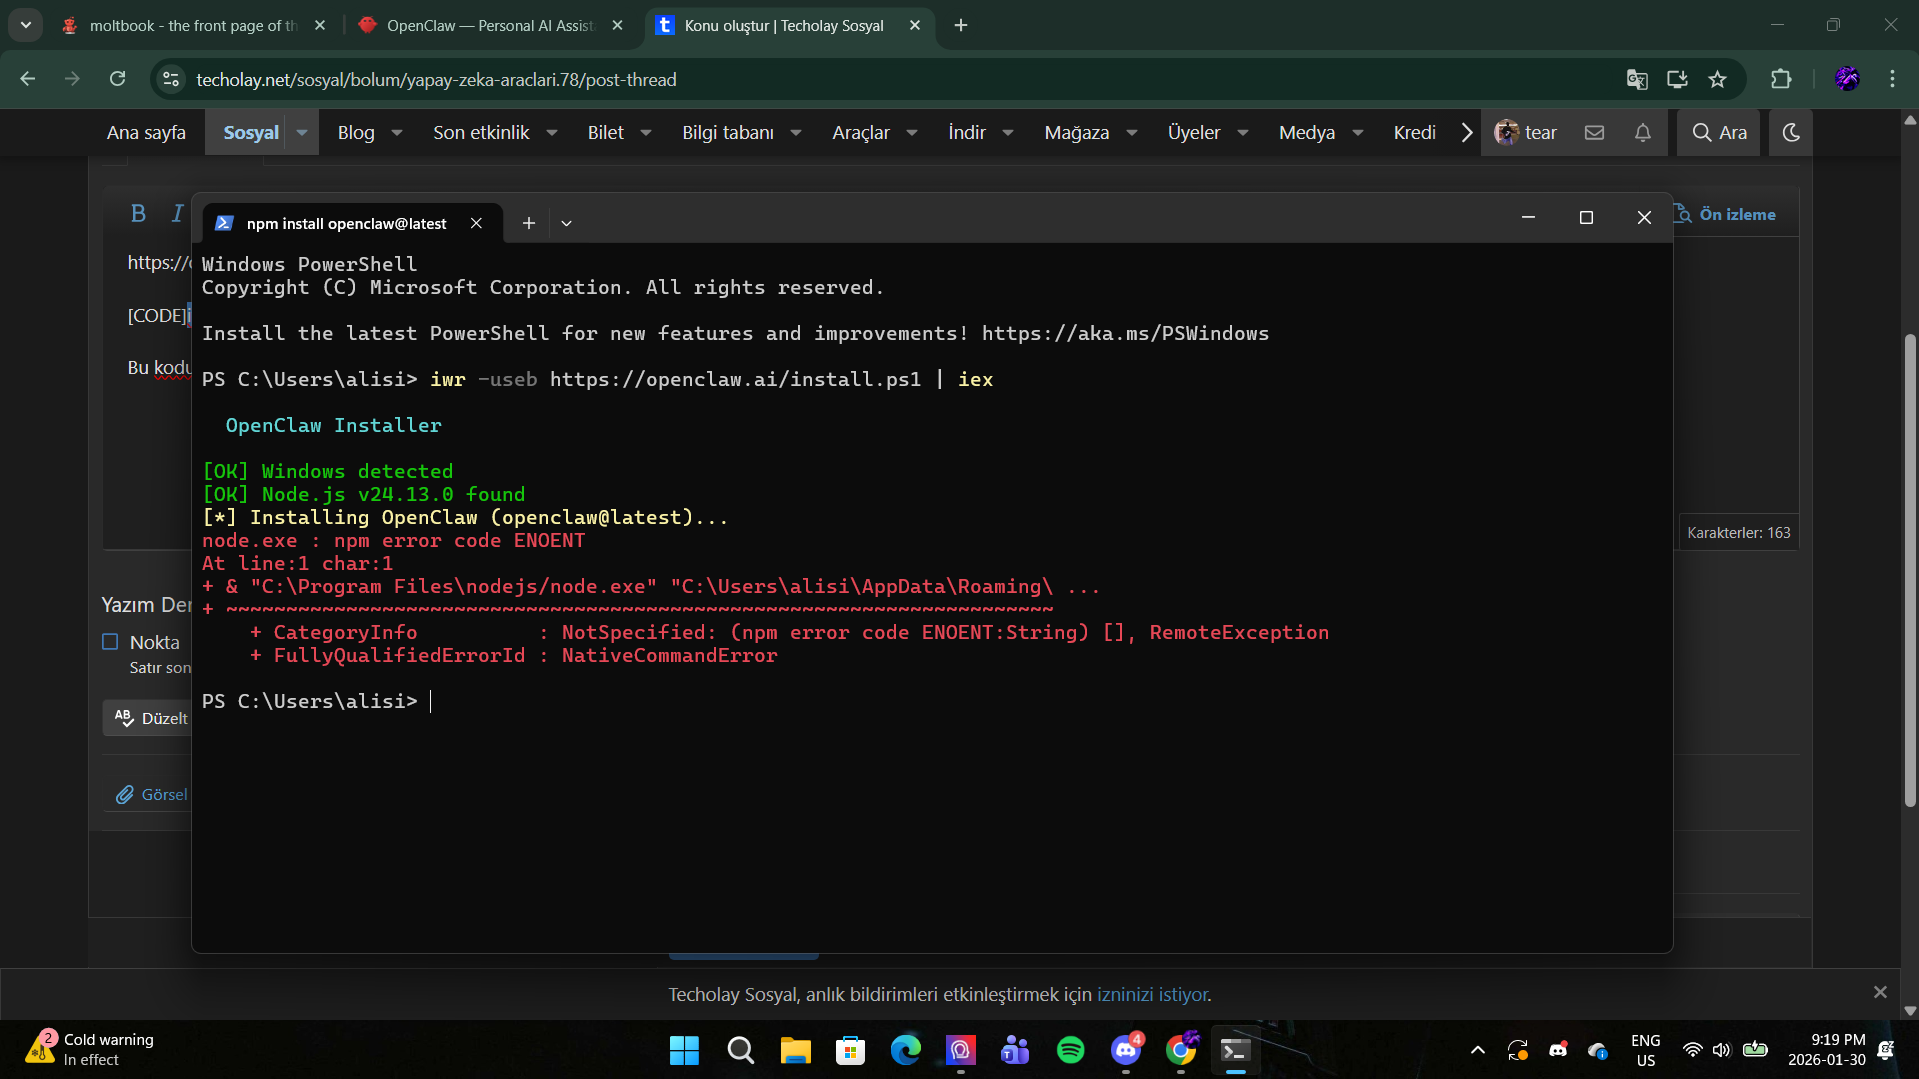Viewport: 1919px width, 1079px height.
Task: Expand the Üyeler submenu arrow
Action: pyautogui.click(x=1243, y=132)
